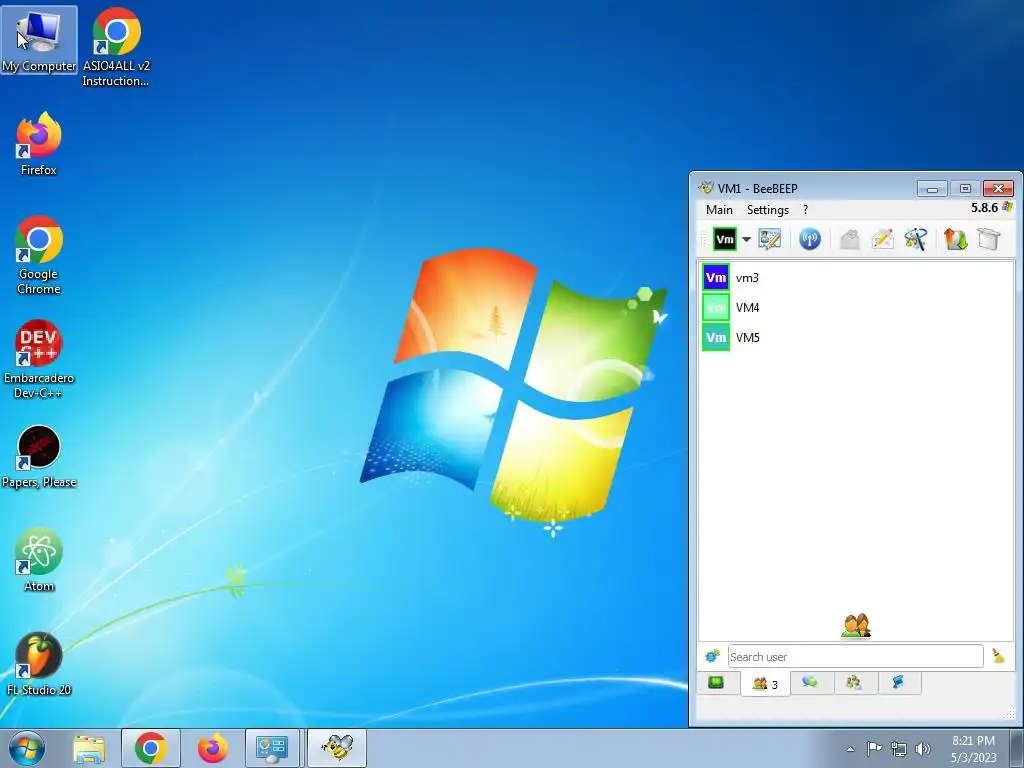Select the Embarcadero Dev-C++ desktop shortcut

(39, 359)
